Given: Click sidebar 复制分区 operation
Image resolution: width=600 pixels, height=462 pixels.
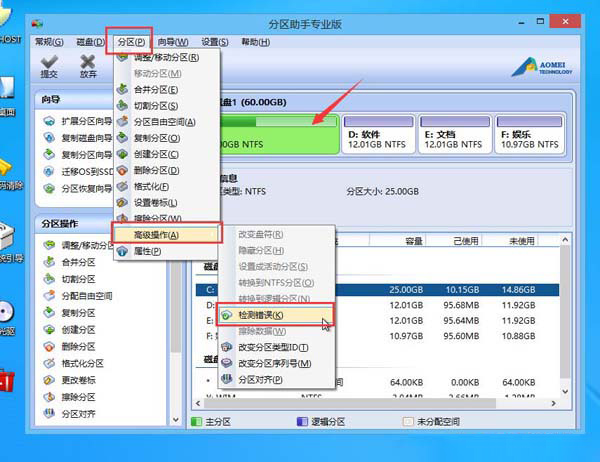Looking at the screenshot, I should click(69, 313).
